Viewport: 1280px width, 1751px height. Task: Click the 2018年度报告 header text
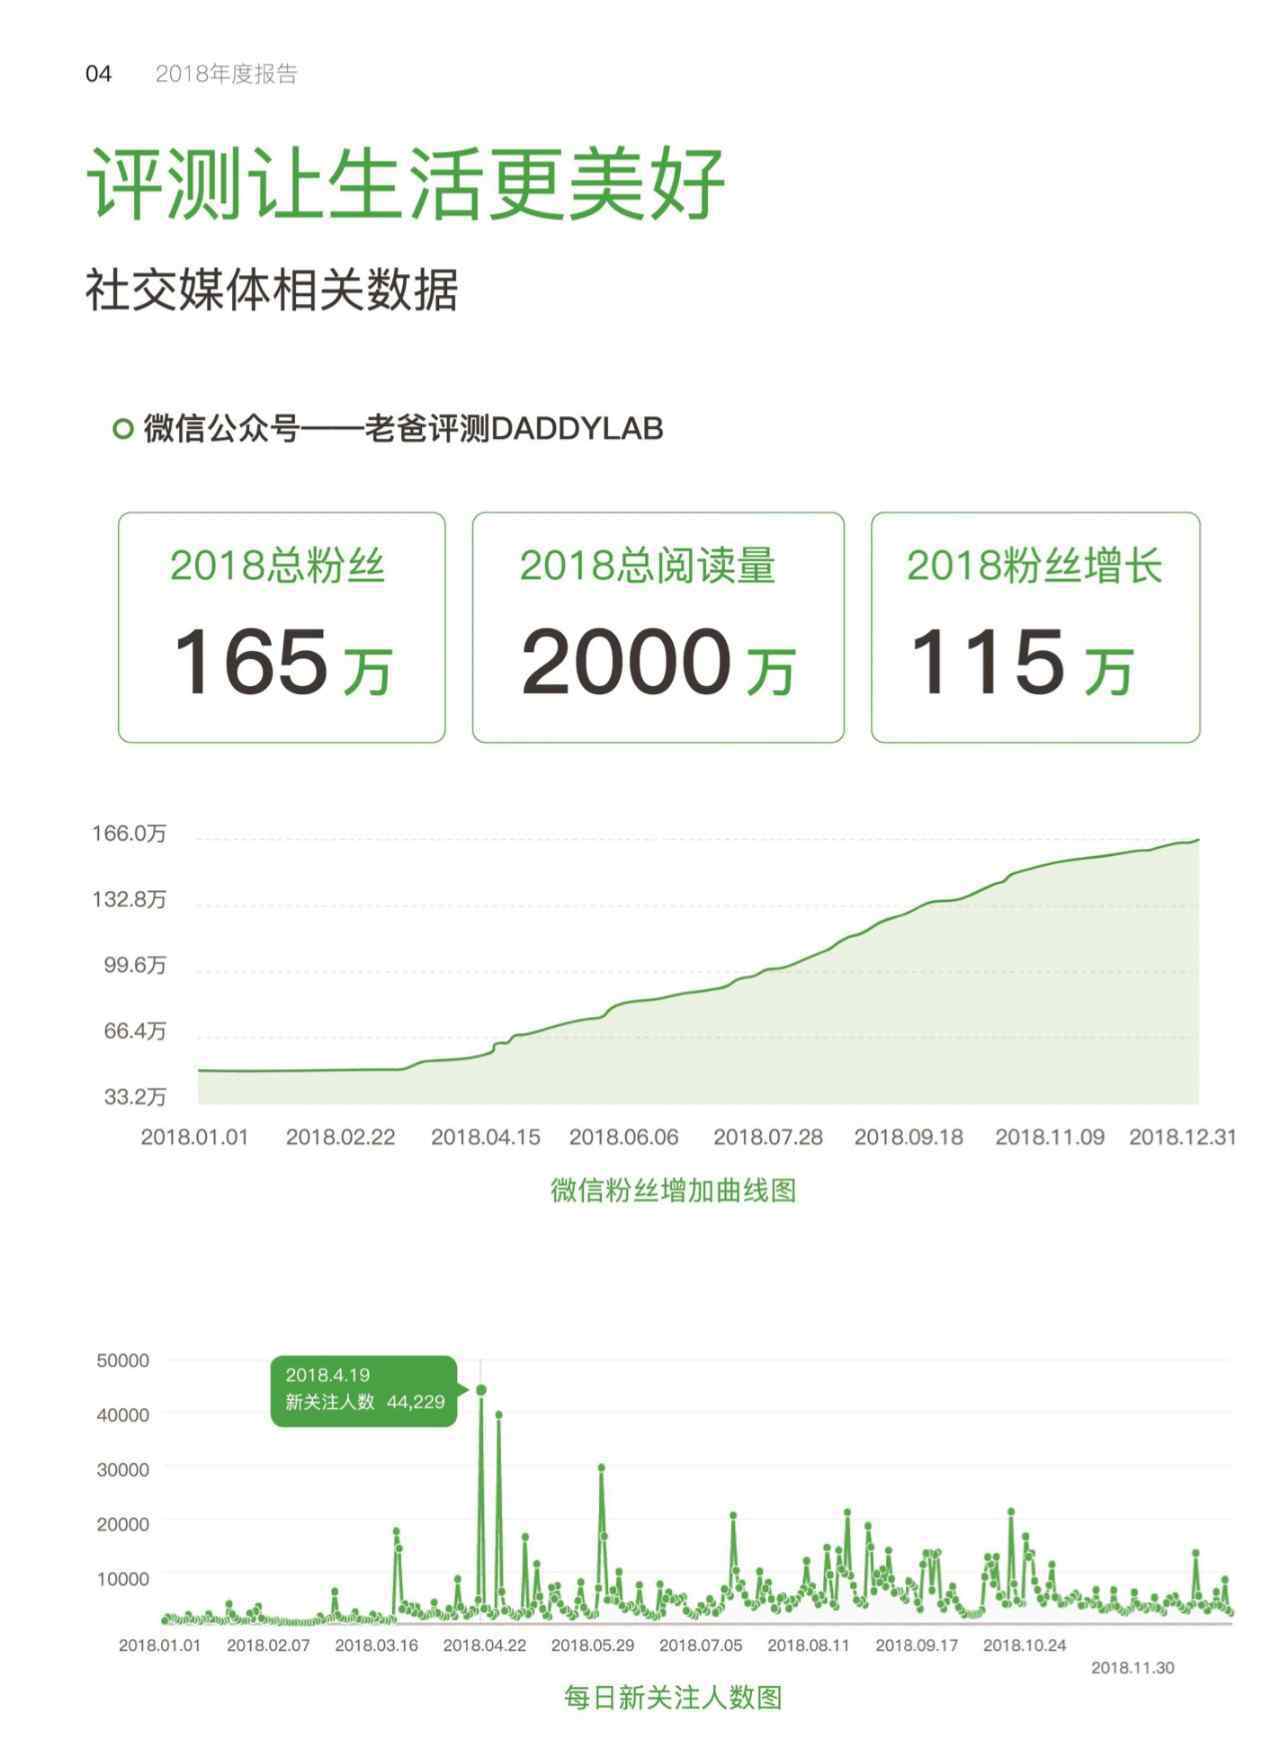click(x=226, y=74)
